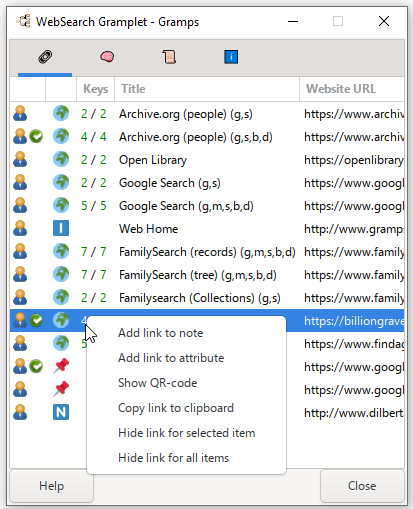The image size is (413, 509).
Task: Click globe icon in Google Search (g,m,s,b,d) row
Action: tap(61, 205)
